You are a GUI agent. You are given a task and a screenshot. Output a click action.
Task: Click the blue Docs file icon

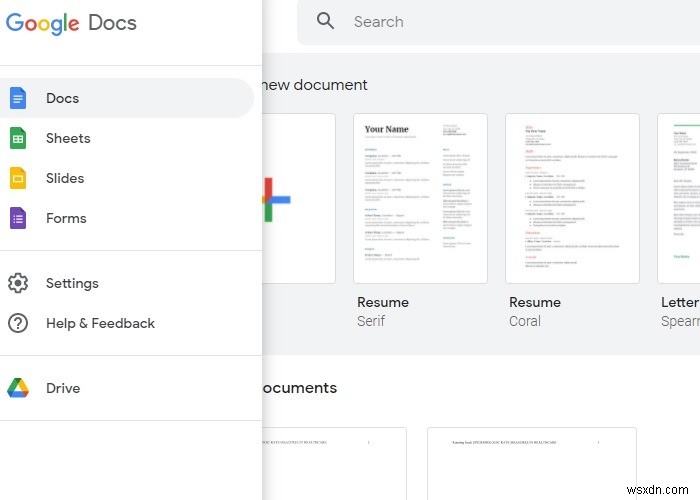coord(18,98)
